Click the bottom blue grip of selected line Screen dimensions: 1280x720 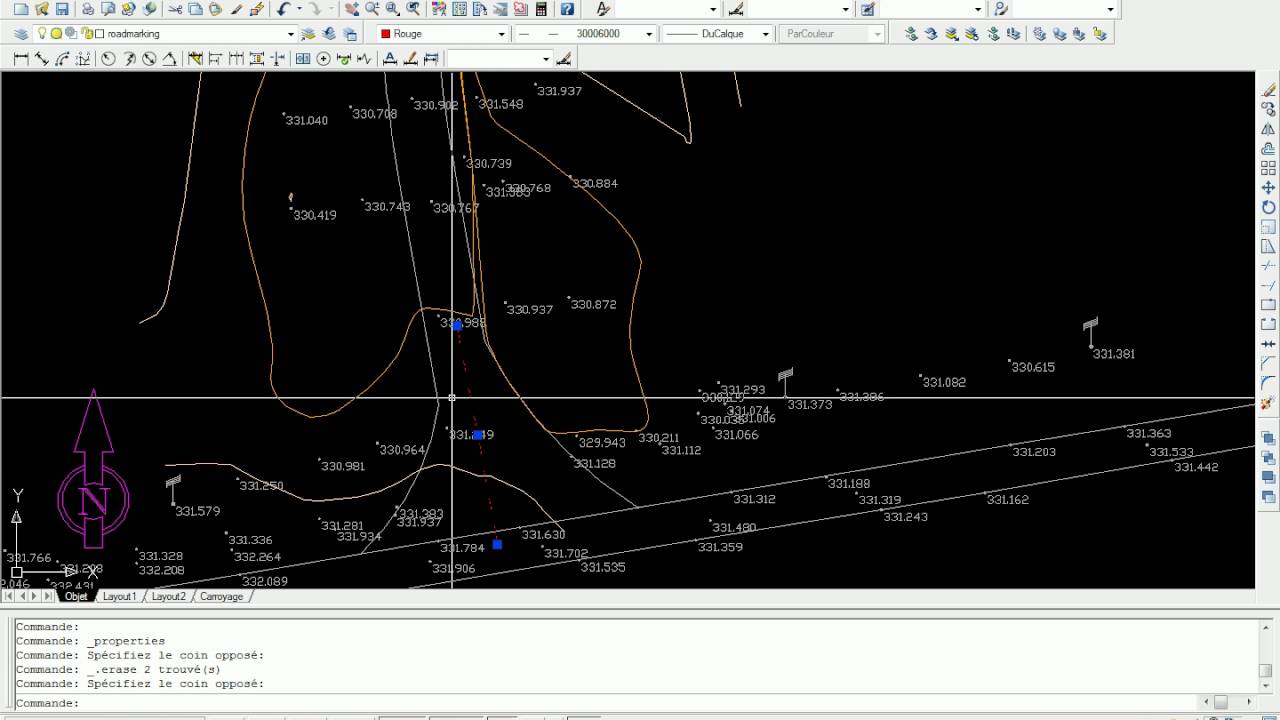[497, 544]
